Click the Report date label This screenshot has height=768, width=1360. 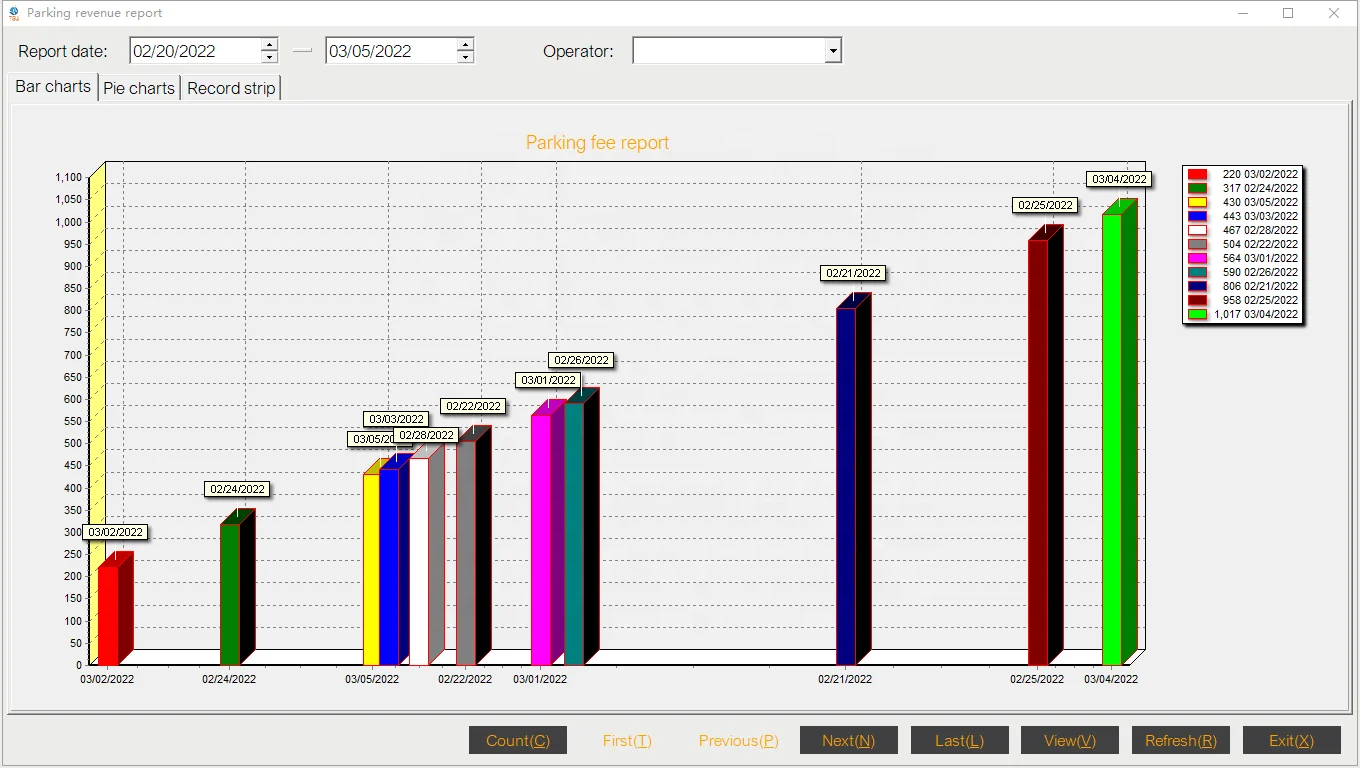pos(63,51)
